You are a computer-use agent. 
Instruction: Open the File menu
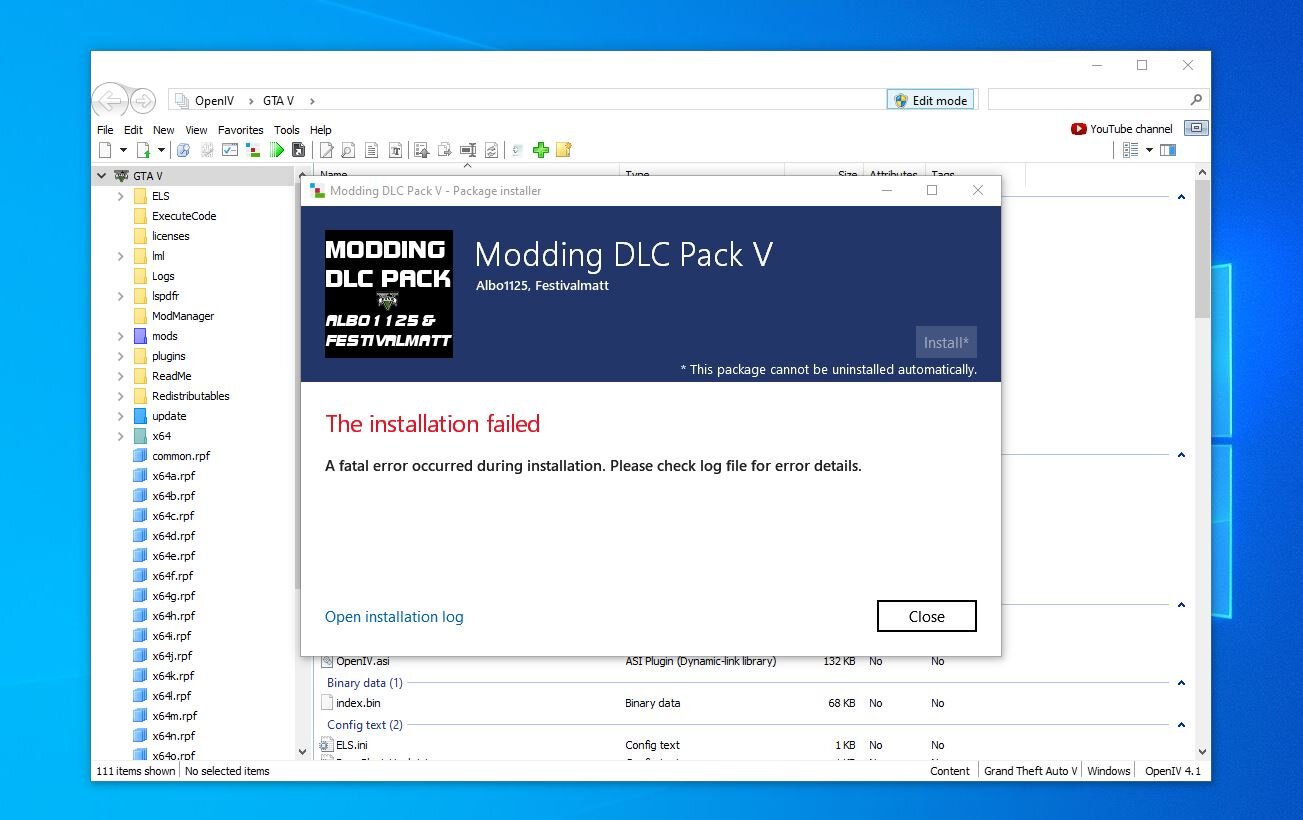pyautogui.click(x=105, y=130)
